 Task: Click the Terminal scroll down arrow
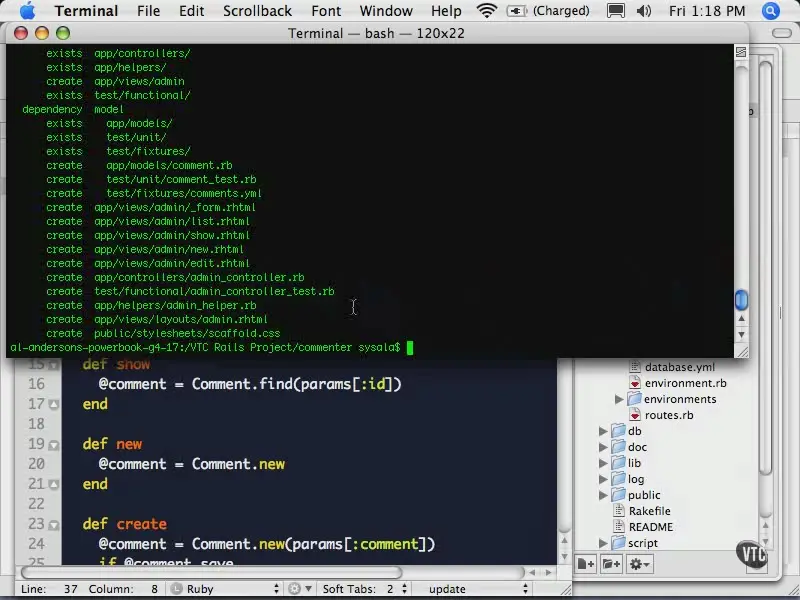741,334
